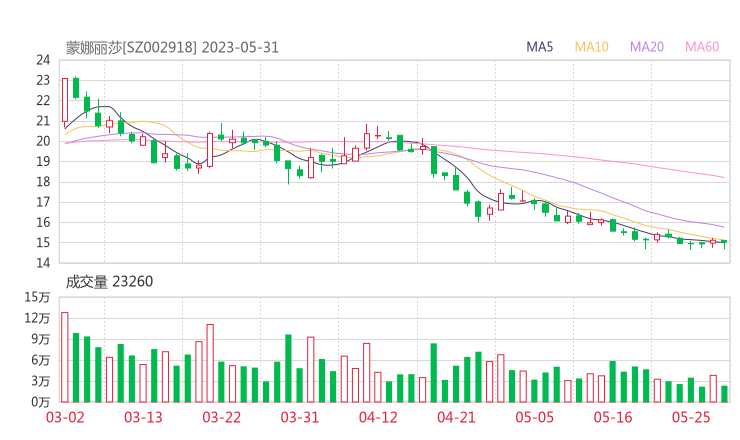This screenshot has height=440, width=740.
Task: Click the MA10 legend label
Action: click(x=591, y=47)
